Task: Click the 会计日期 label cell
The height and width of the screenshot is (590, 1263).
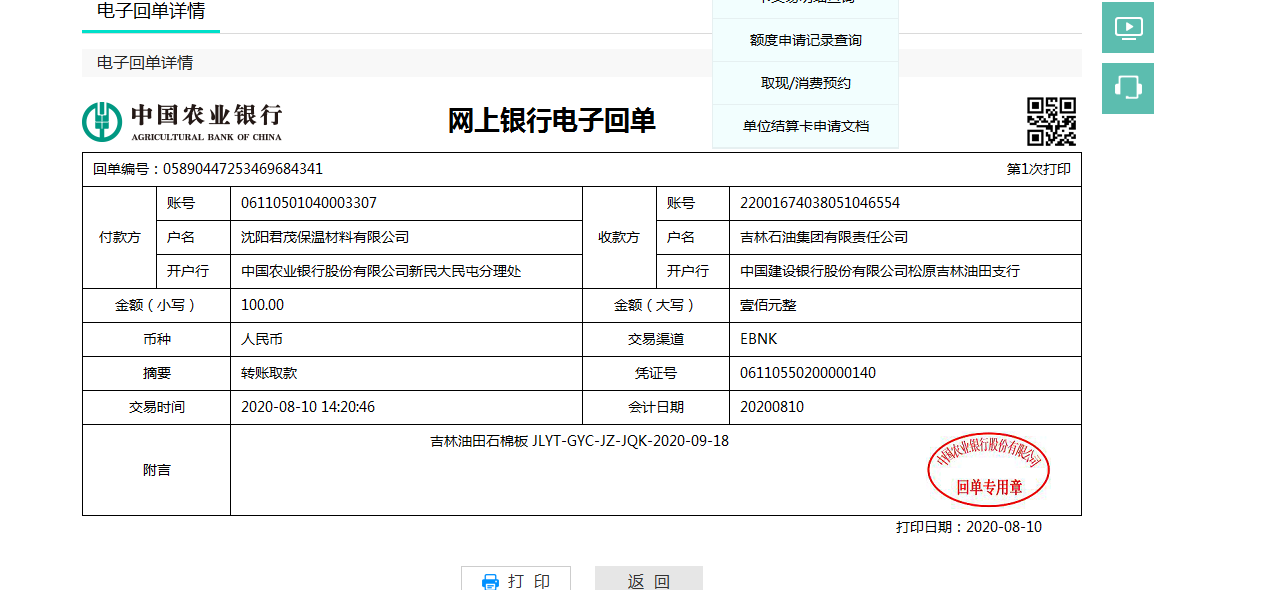Action: tap(656, 407)
